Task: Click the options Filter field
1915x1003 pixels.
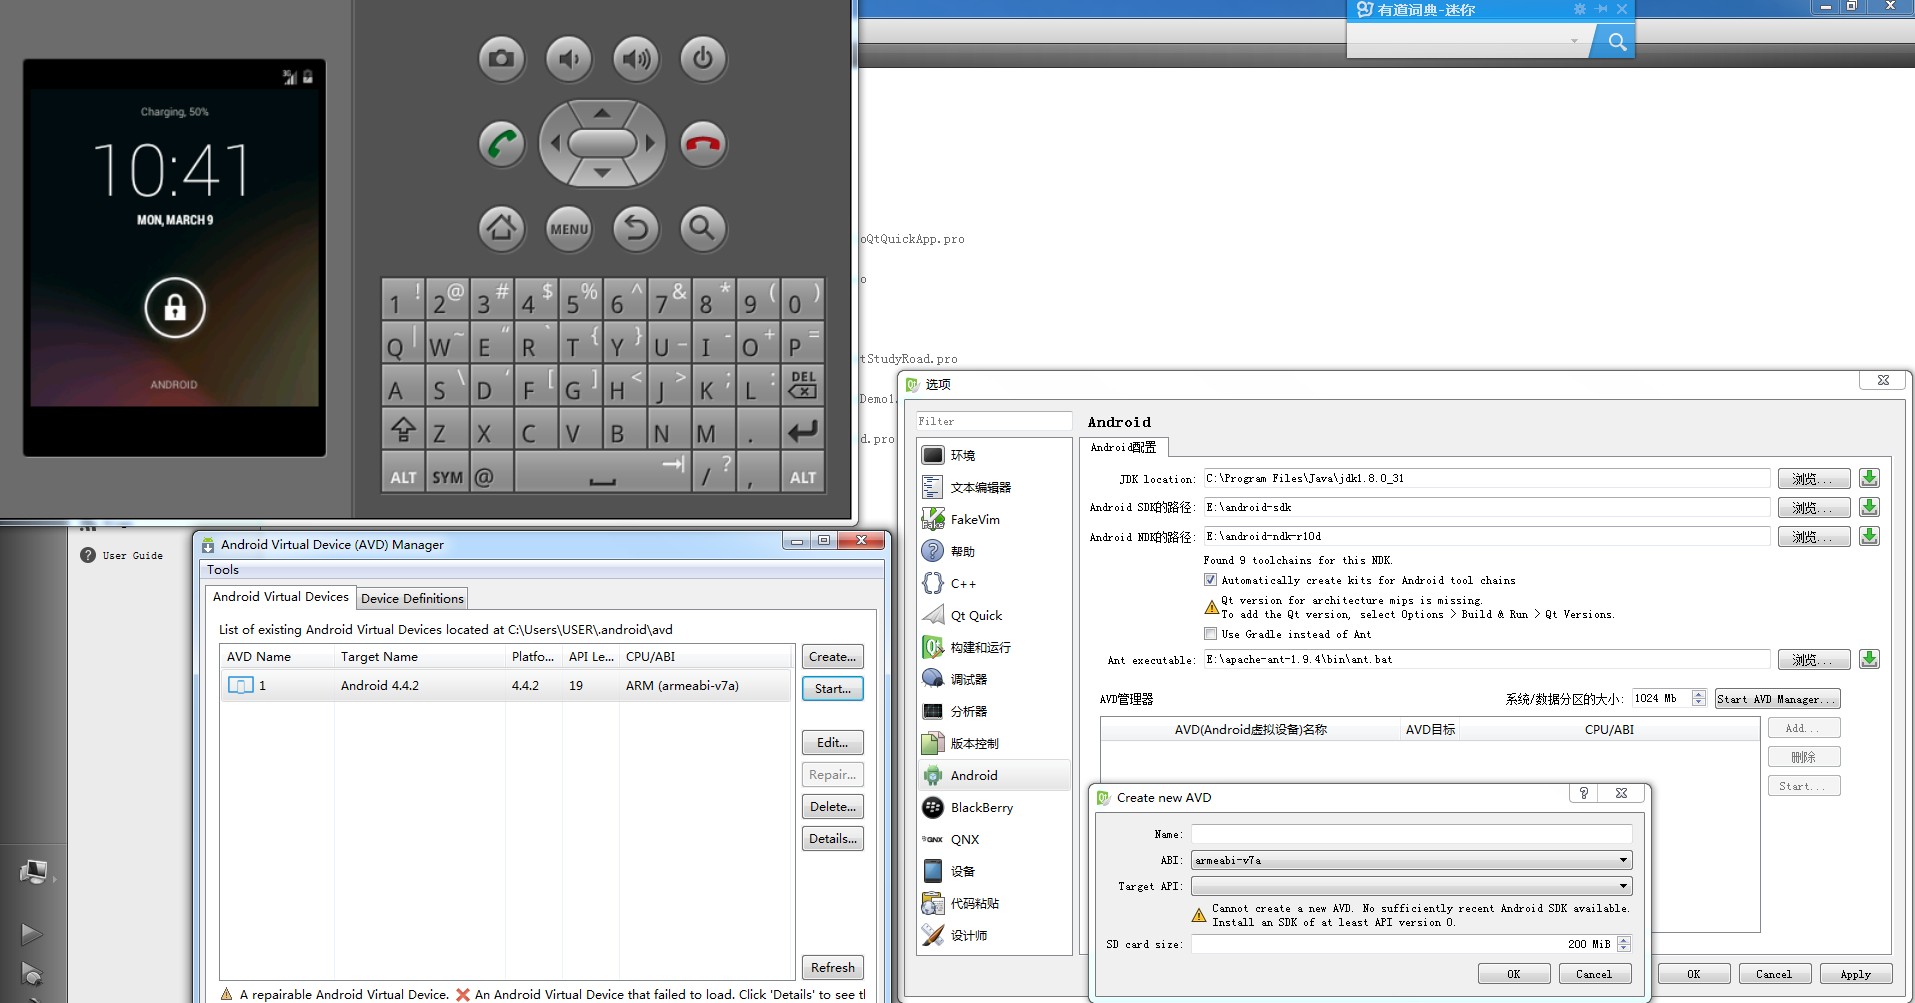Action: click(993, 421)
